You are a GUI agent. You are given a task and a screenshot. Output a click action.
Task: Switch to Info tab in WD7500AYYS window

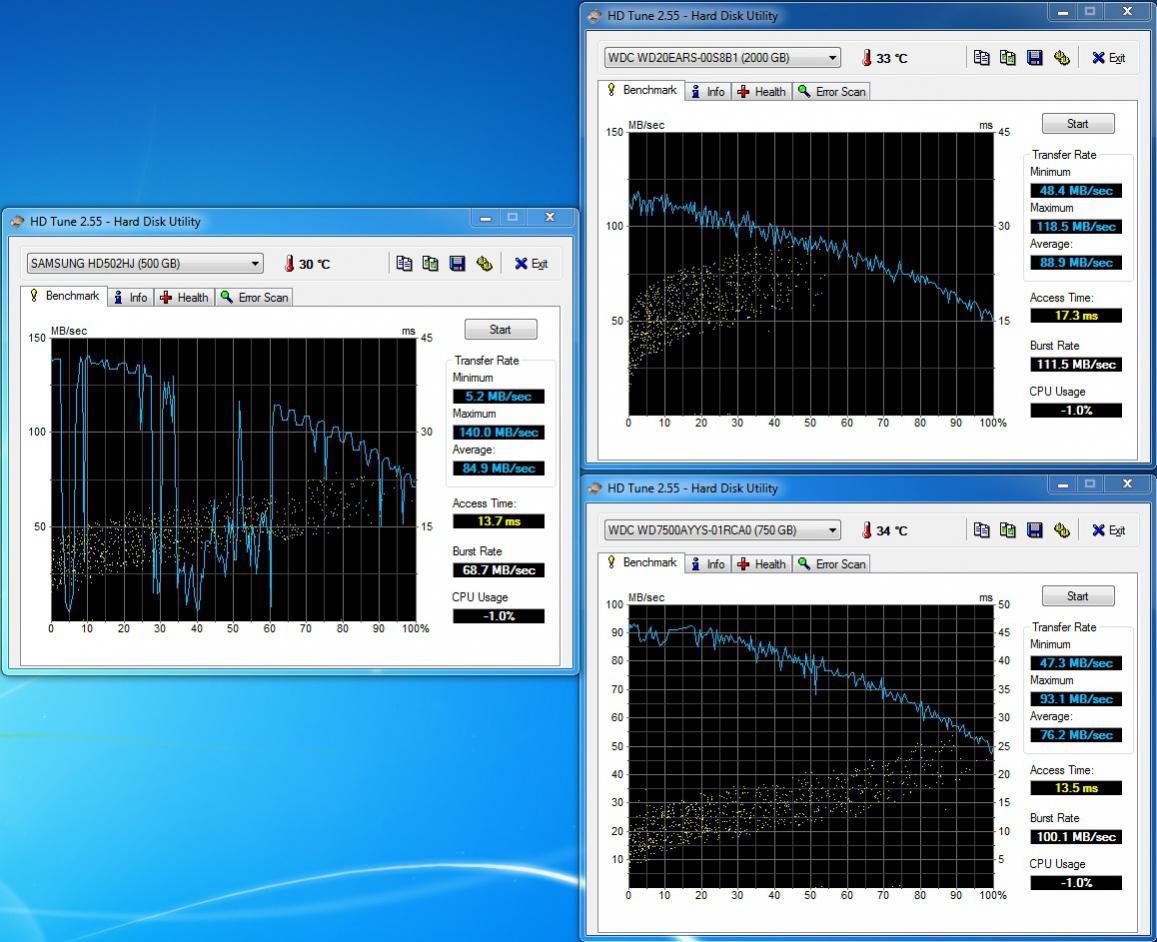click(x=708, y=564)
